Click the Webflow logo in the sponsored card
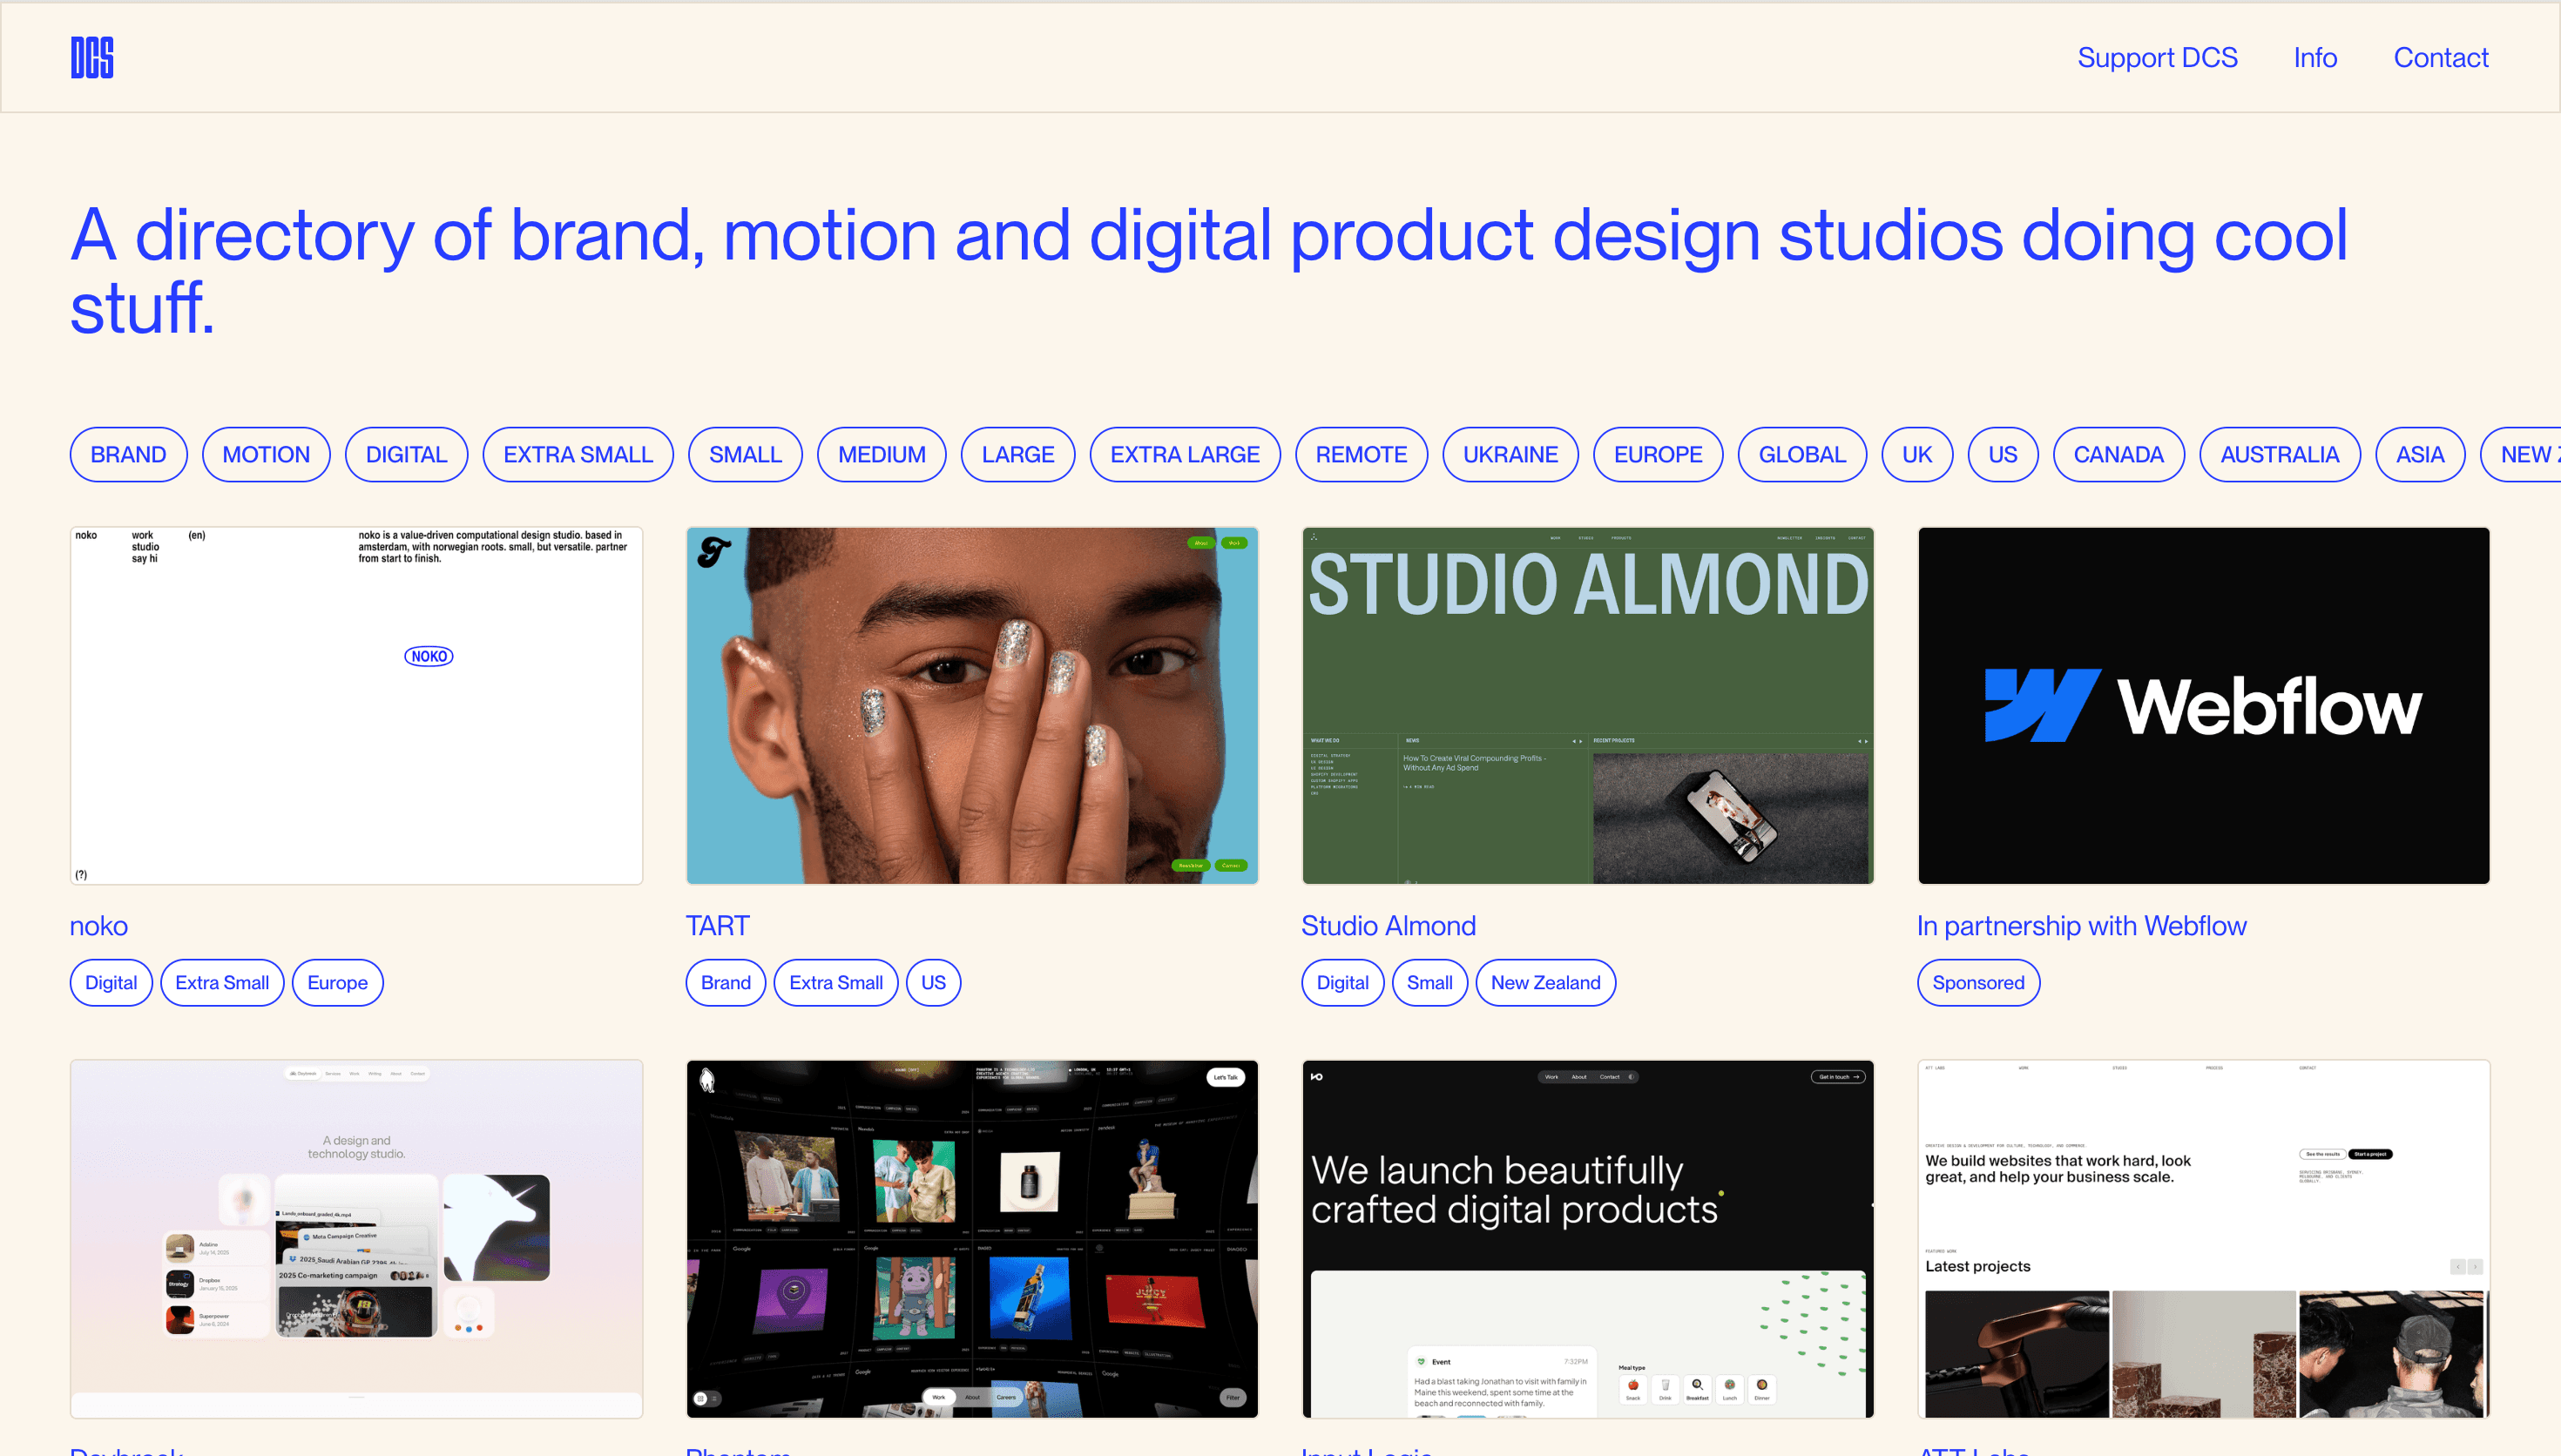This screenshot has height=1456, width=2561. click(2202, 705)
